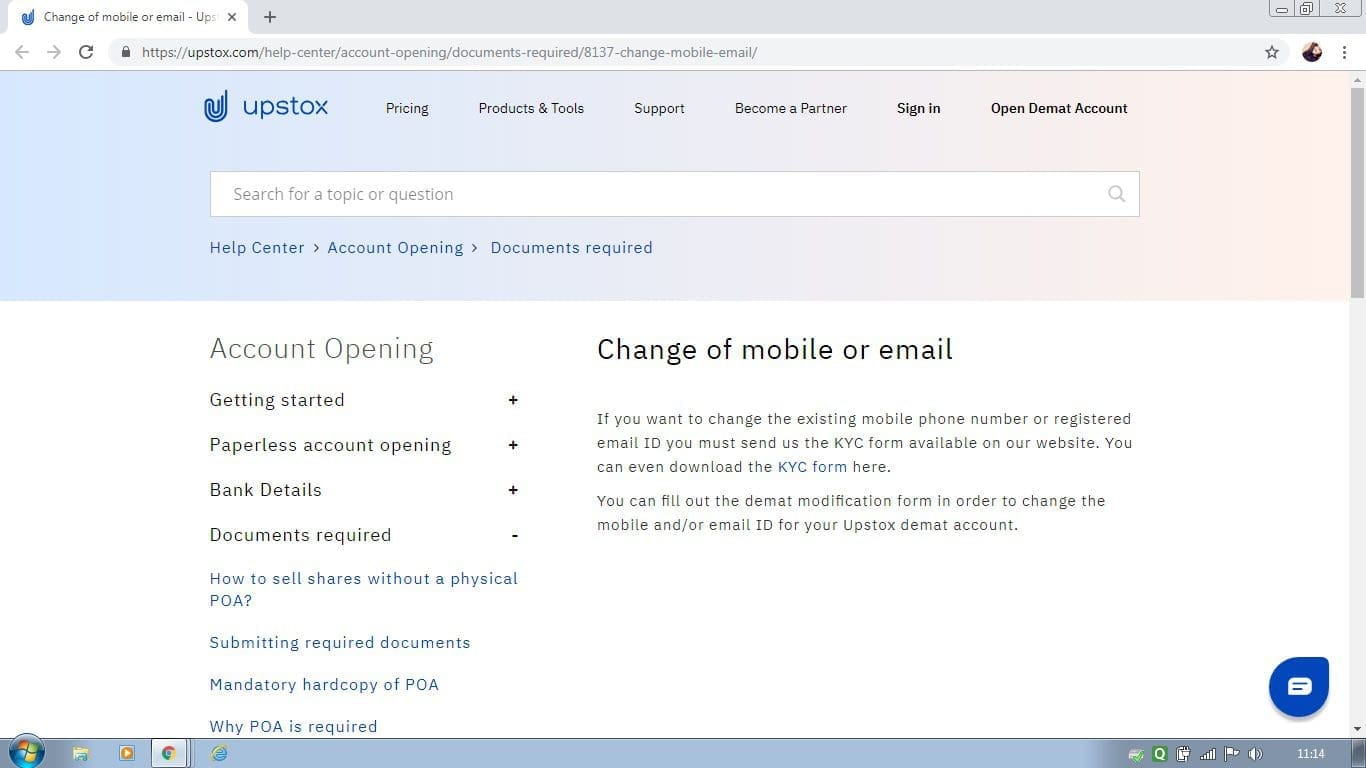Go back to the previous page

pos(22,52)
